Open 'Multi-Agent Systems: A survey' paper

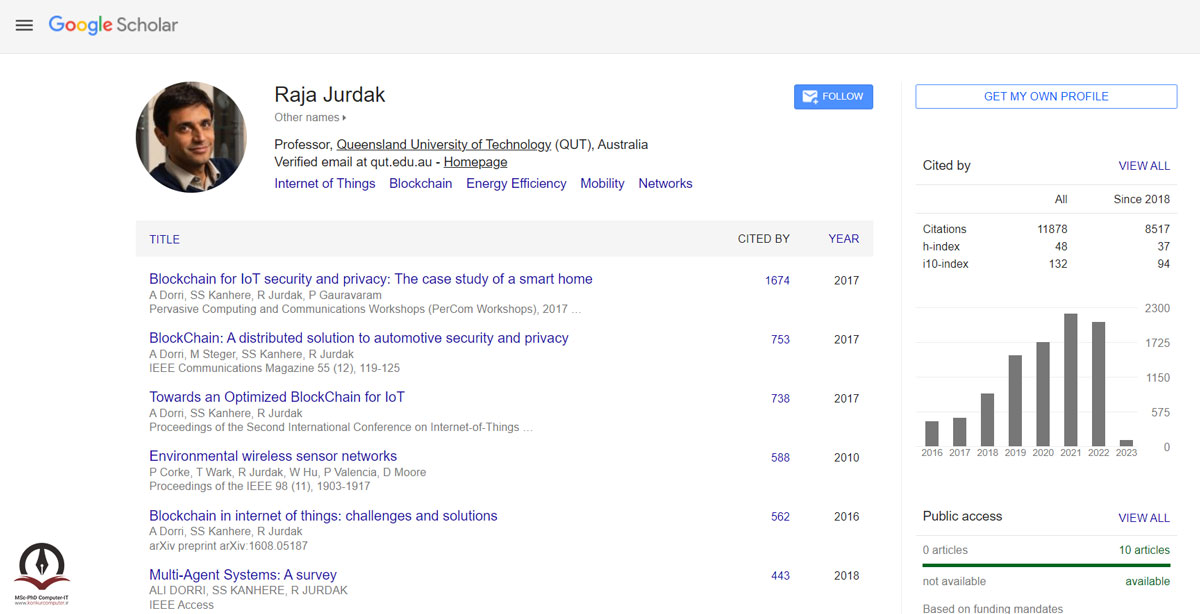coord(243,575)
